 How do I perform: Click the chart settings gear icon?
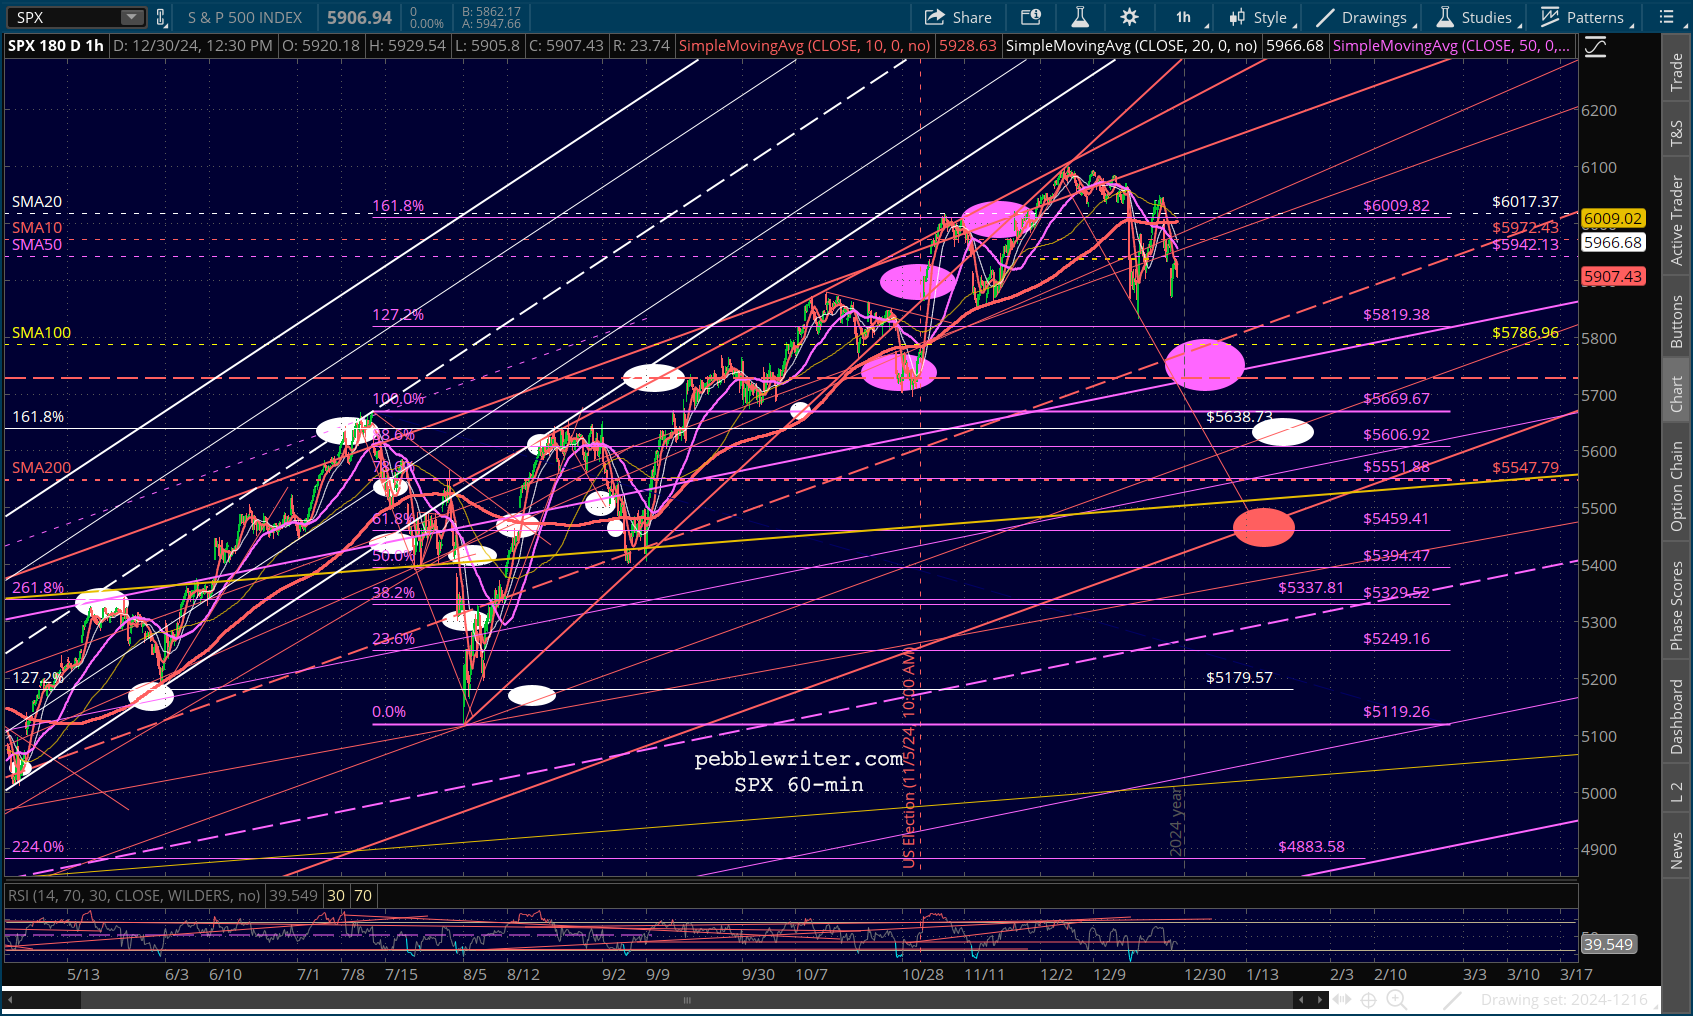tap(1129, 17)
